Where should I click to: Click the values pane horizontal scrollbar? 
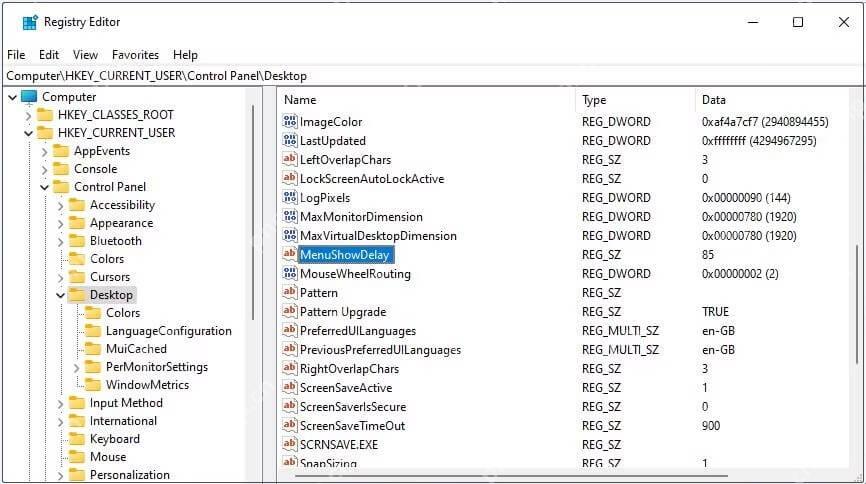pos(511,475)
